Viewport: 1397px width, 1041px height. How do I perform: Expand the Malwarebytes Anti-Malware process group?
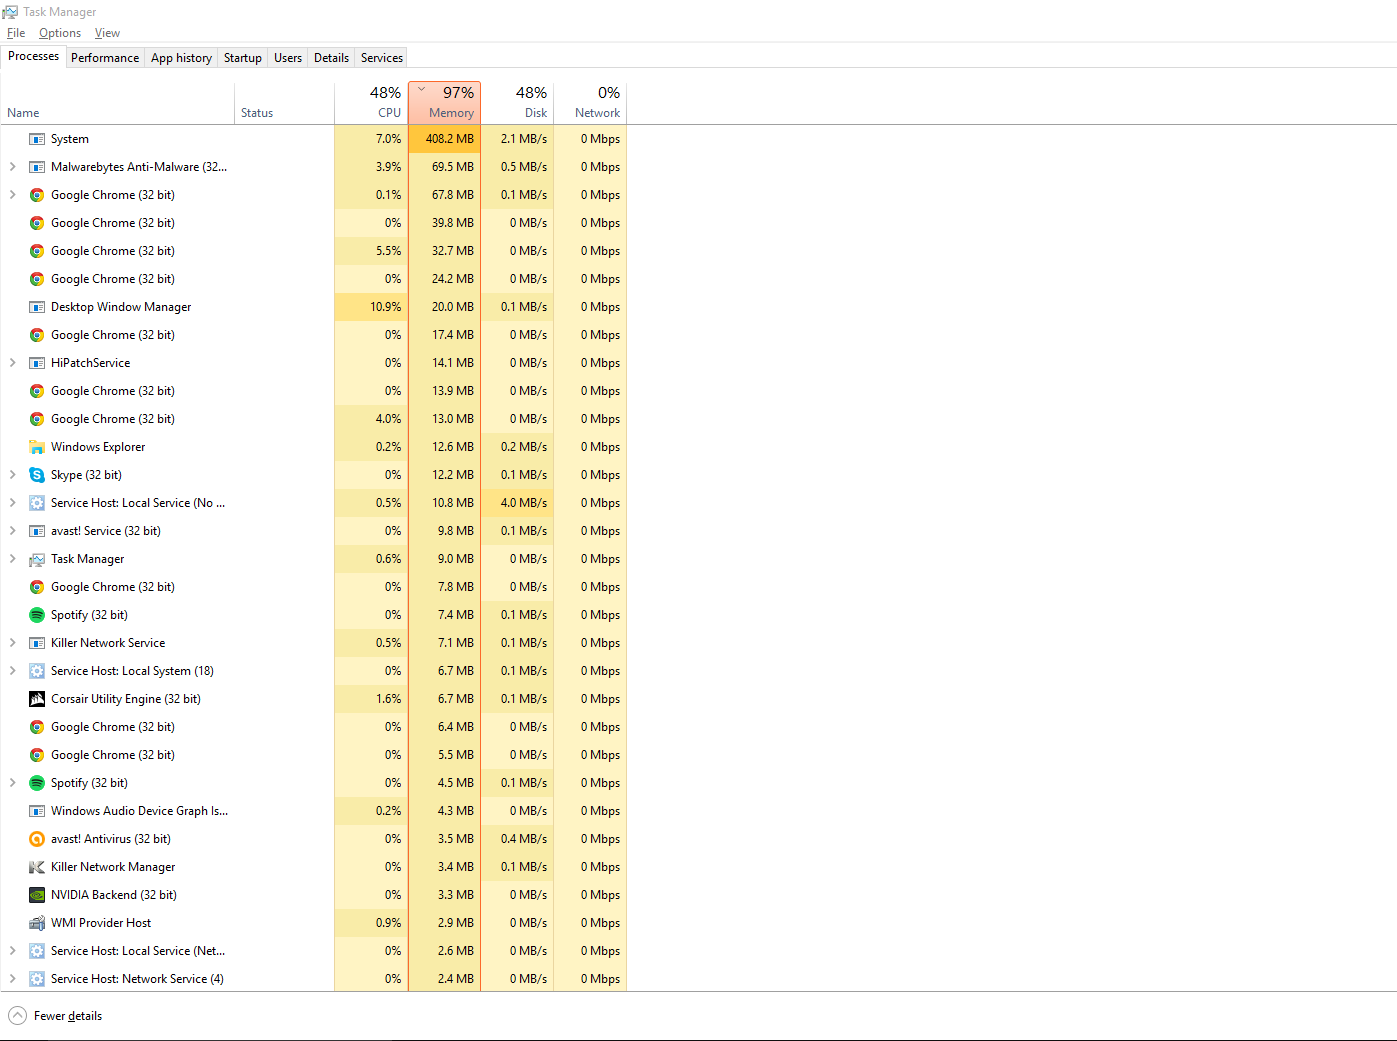(x=12, y=167)
